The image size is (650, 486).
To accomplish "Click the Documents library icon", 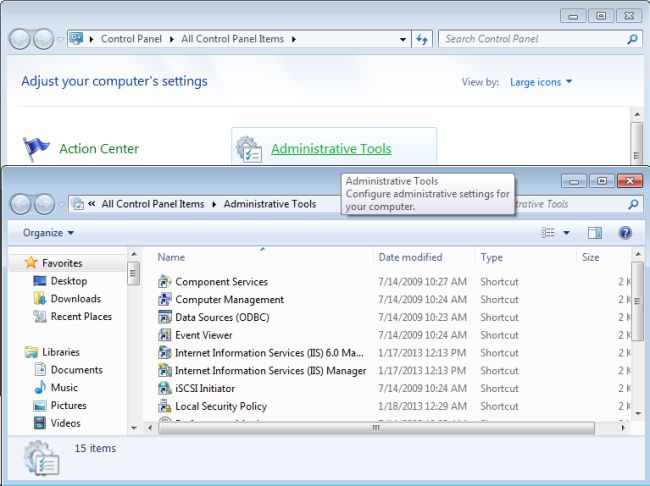I will coord(40,369).
